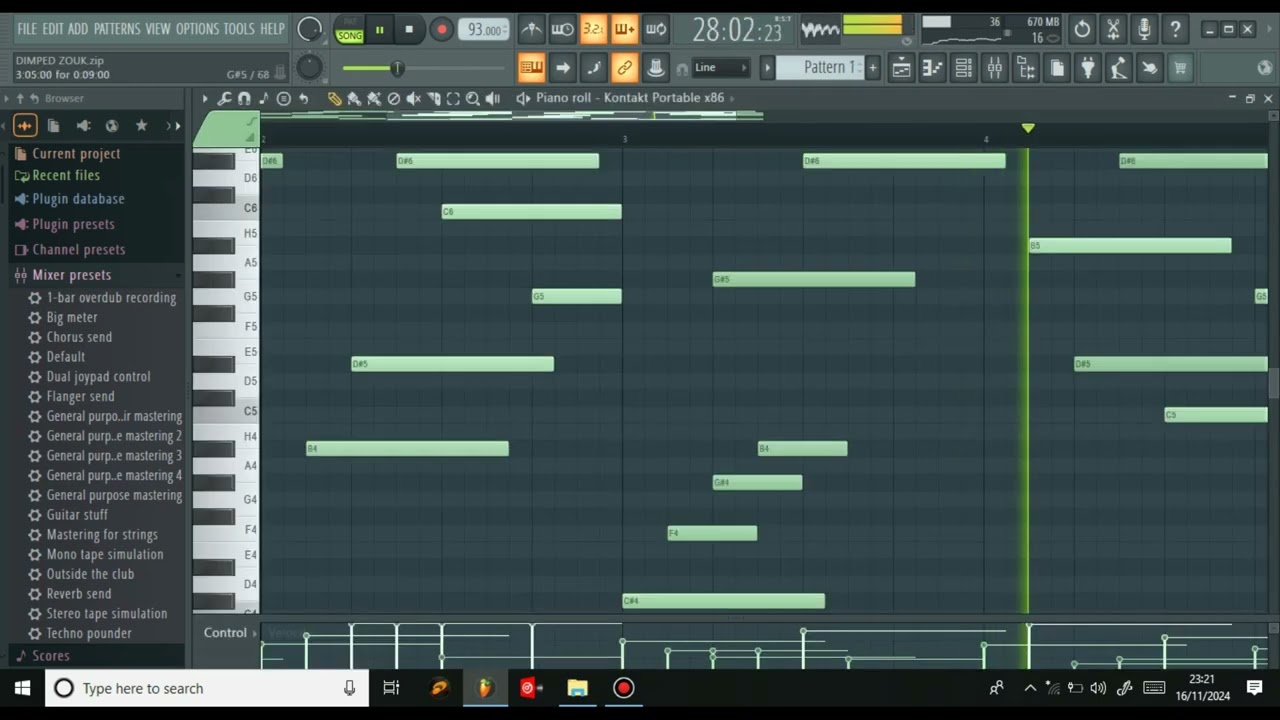The width and height of the screenshot is (1280, 720).
Task: Open the Mixer window
Action: 995,68
